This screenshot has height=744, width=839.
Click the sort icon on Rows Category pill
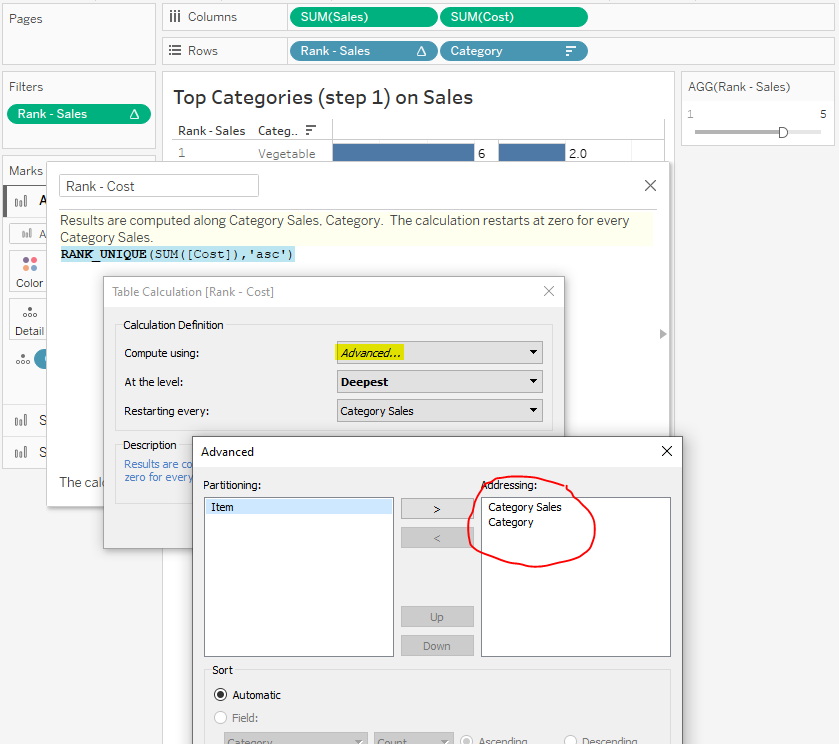tap(571, 51)
